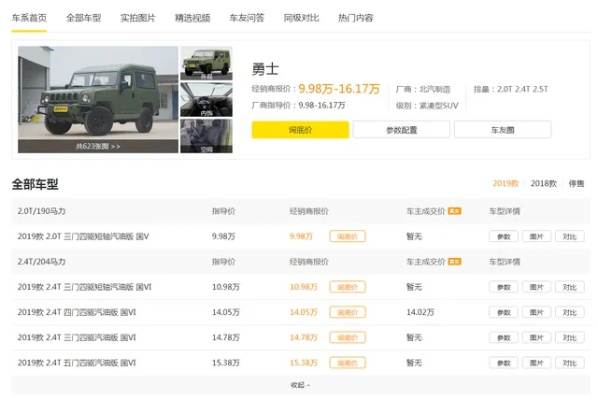Collapse the list with 收起
The image size is (598, 400).
pos(301,385)
